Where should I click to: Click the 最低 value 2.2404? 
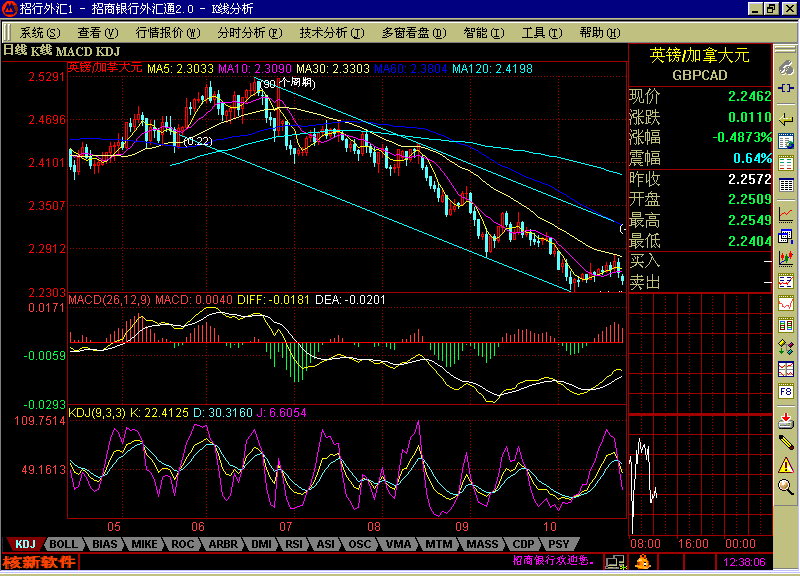pyautogui.click(x=749, y=241)
